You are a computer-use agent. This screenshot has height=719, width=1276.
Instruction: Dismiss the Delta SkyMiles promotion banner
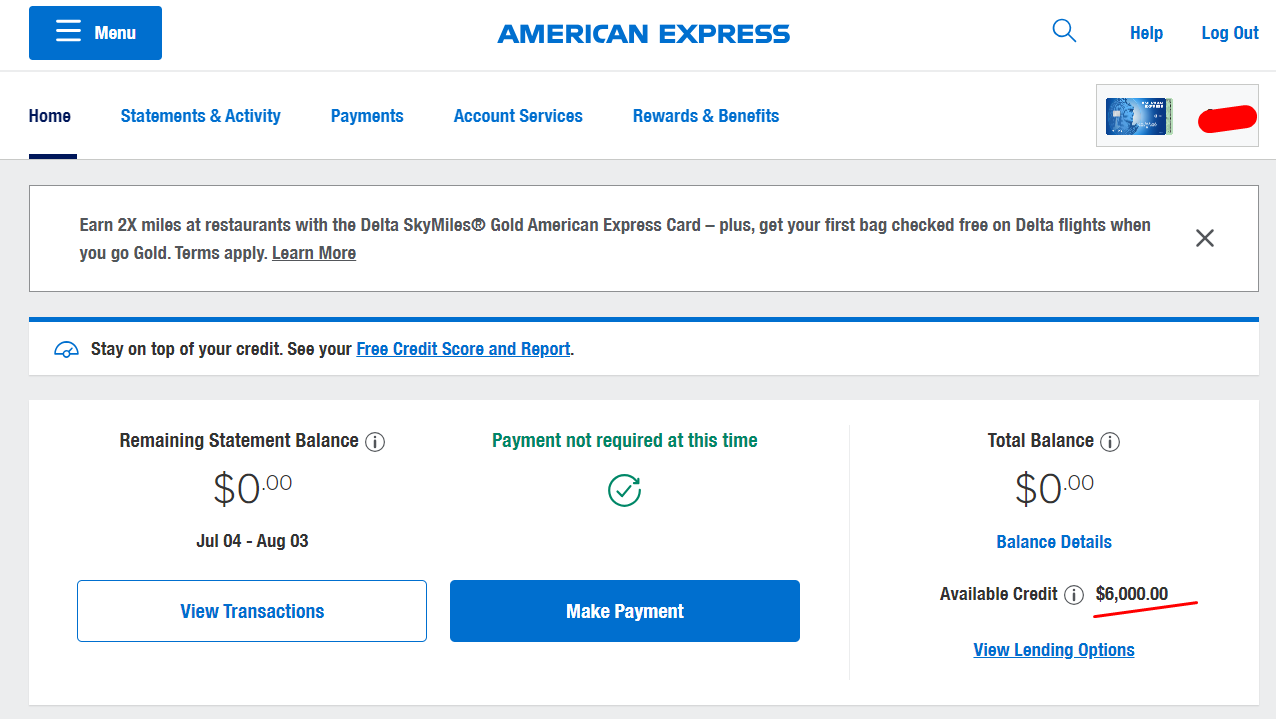click(1205, 238)
